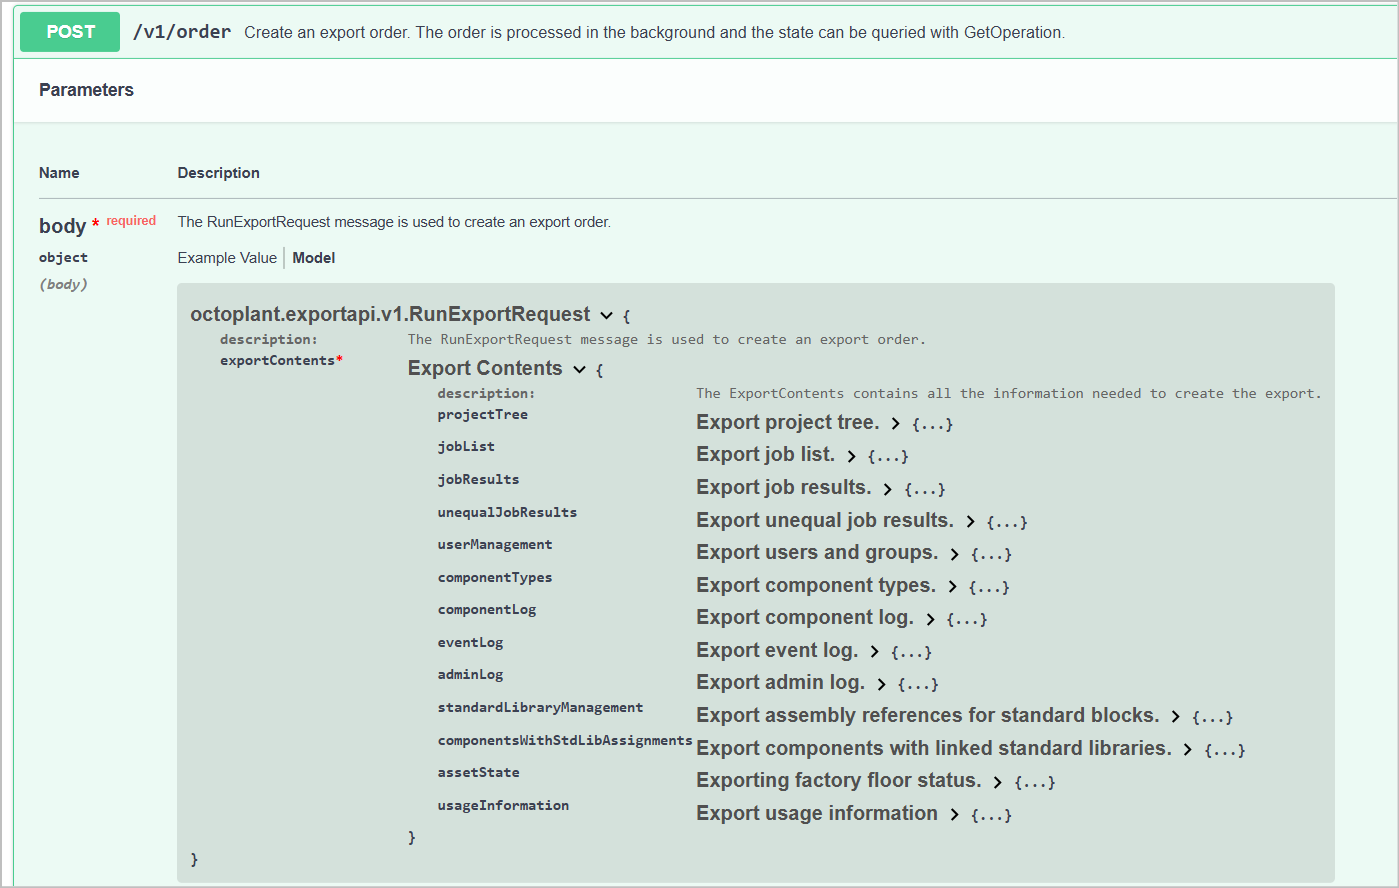Expand the Export admin log chevron
1399x888 pixels.
click(x=881, y=684)
